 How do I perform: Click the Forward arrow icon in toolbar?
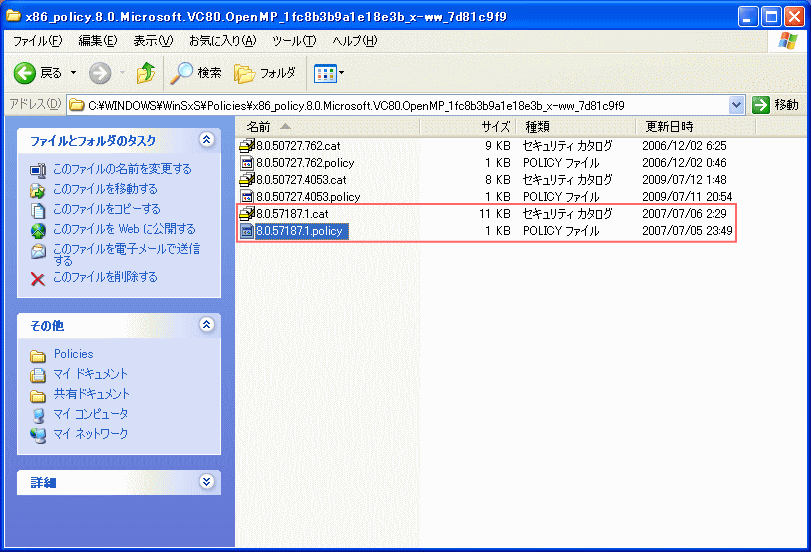(99, 73)
